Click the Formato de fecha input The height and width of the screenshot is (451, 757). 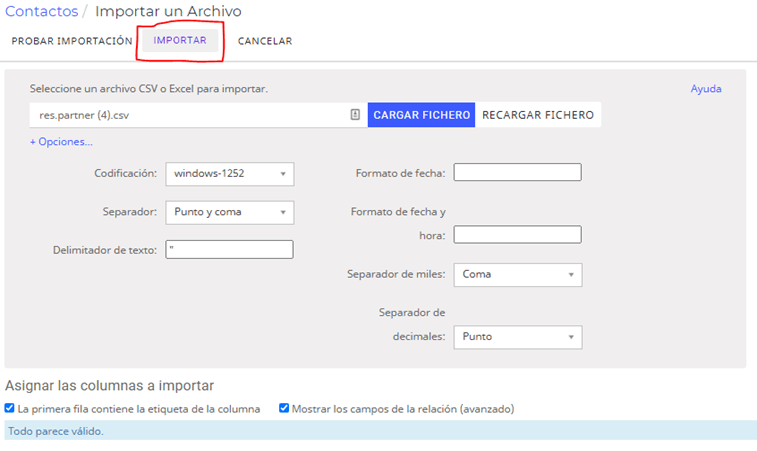tap(518, 172)
